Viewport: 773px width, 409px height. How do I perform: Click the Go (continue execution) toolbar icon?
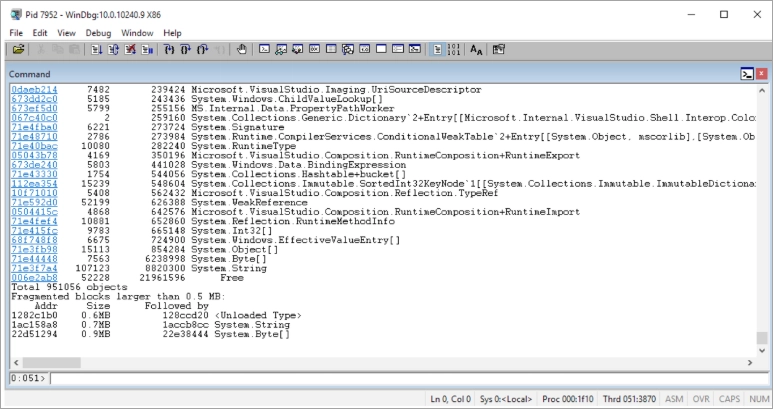(97, 49)
